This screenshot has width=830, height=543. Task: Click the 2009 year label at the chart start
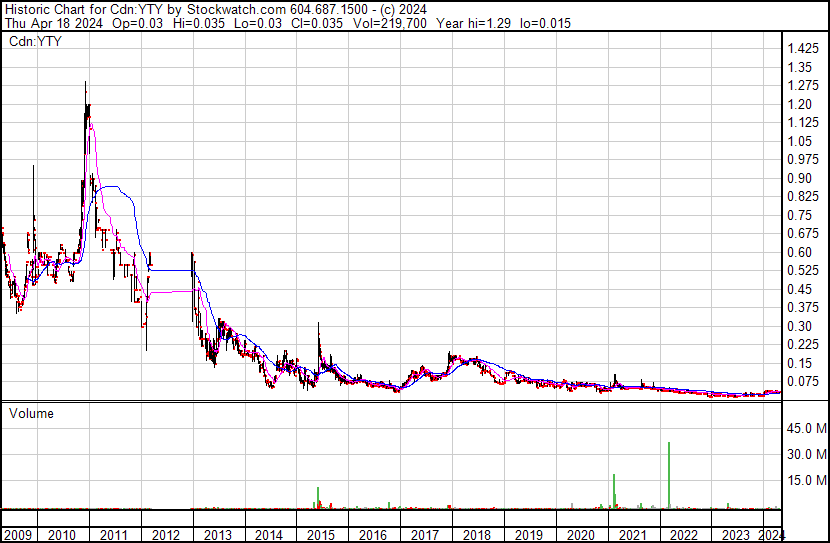click(18, 535)
